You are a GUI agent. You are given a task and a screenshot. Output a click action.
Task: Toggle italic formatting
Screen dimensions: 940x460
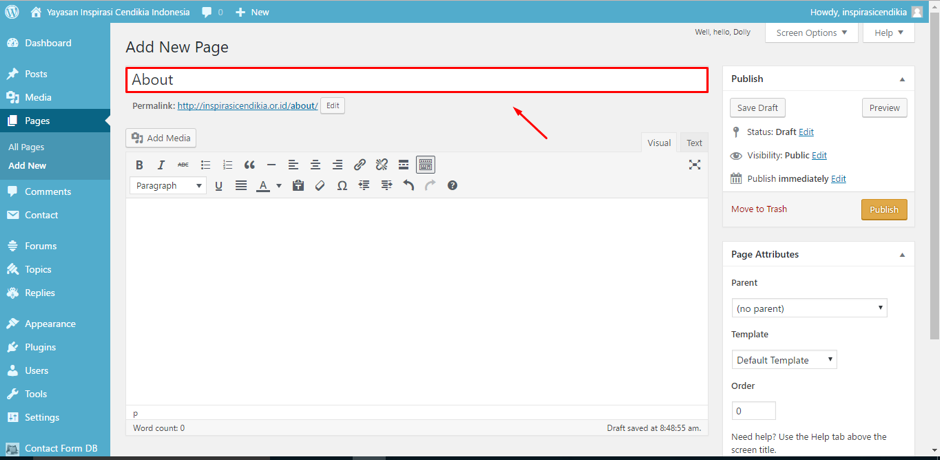(161, 165)
